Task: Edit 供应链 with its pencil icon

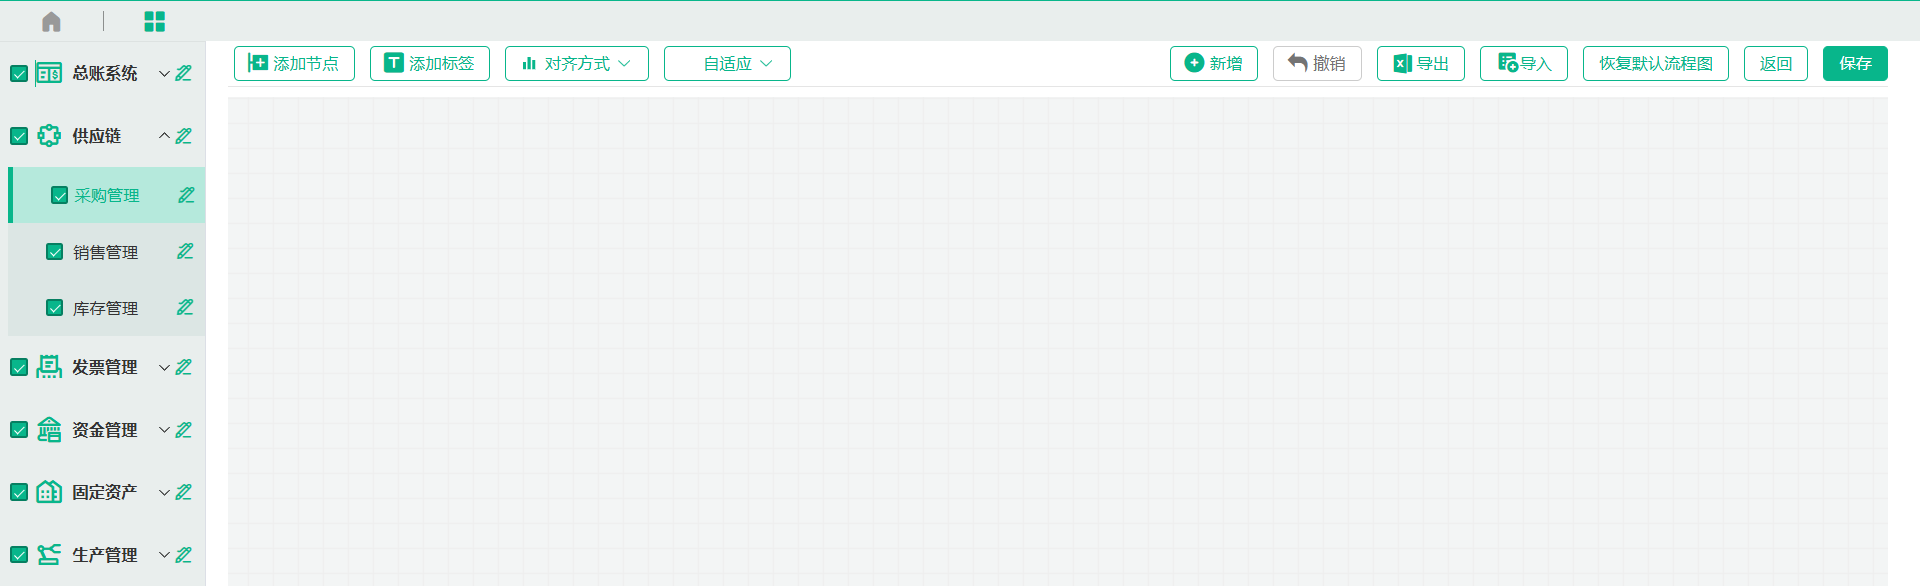Action: tap(184, 136)
